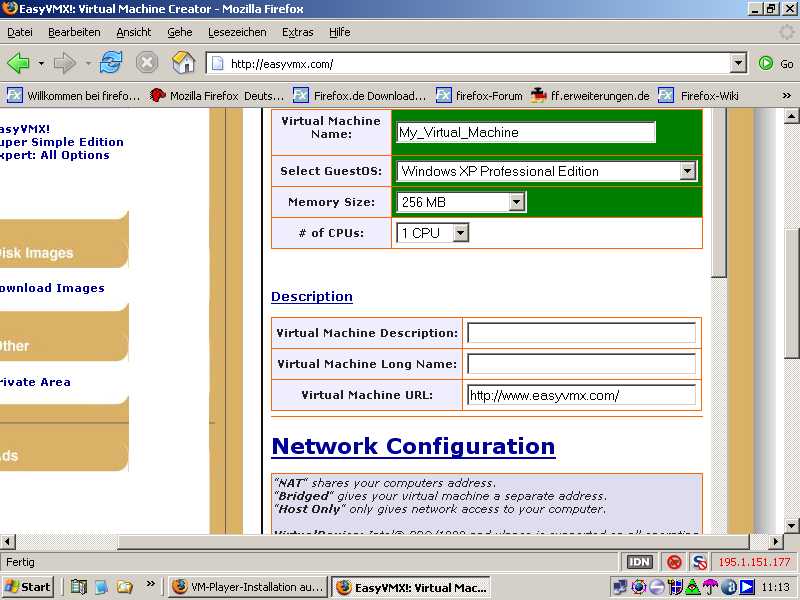Click the Virtual Machine Name input field
Screen dimensions: 800x600
(526, 133)
